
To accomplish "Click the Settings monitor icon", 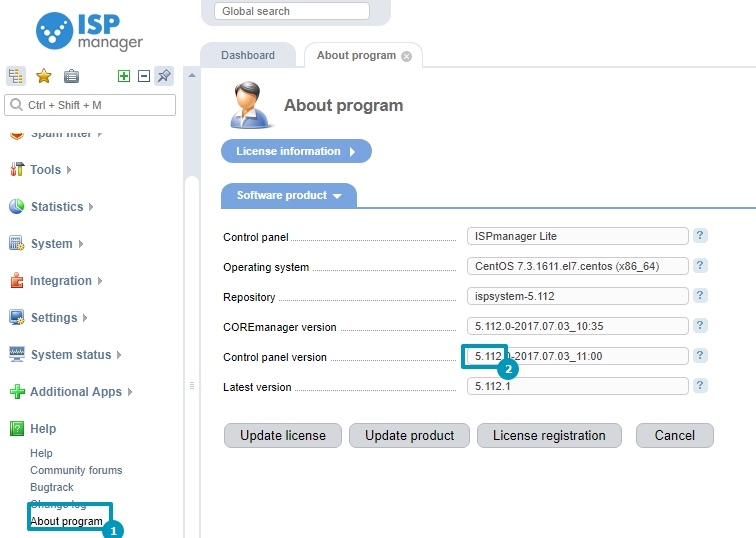I will [17, 317].
